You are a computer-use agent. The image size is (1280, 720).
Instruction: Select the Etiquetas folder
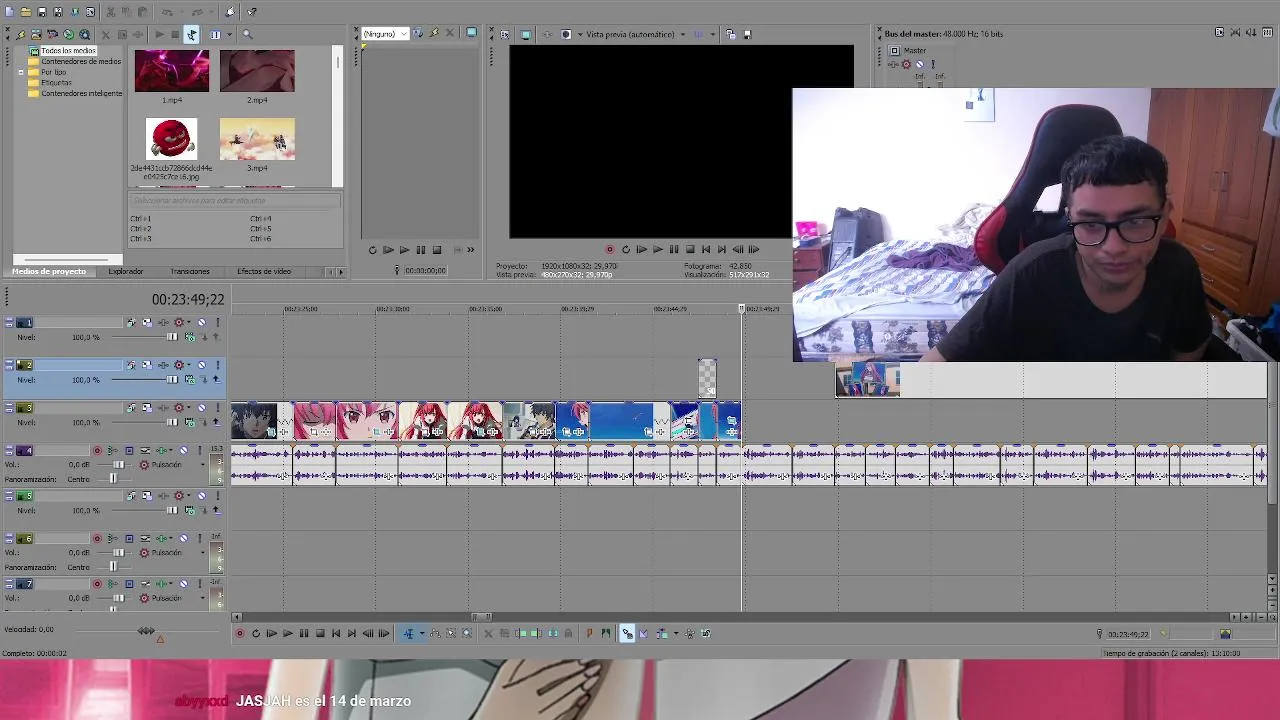[x=56, y=83]
